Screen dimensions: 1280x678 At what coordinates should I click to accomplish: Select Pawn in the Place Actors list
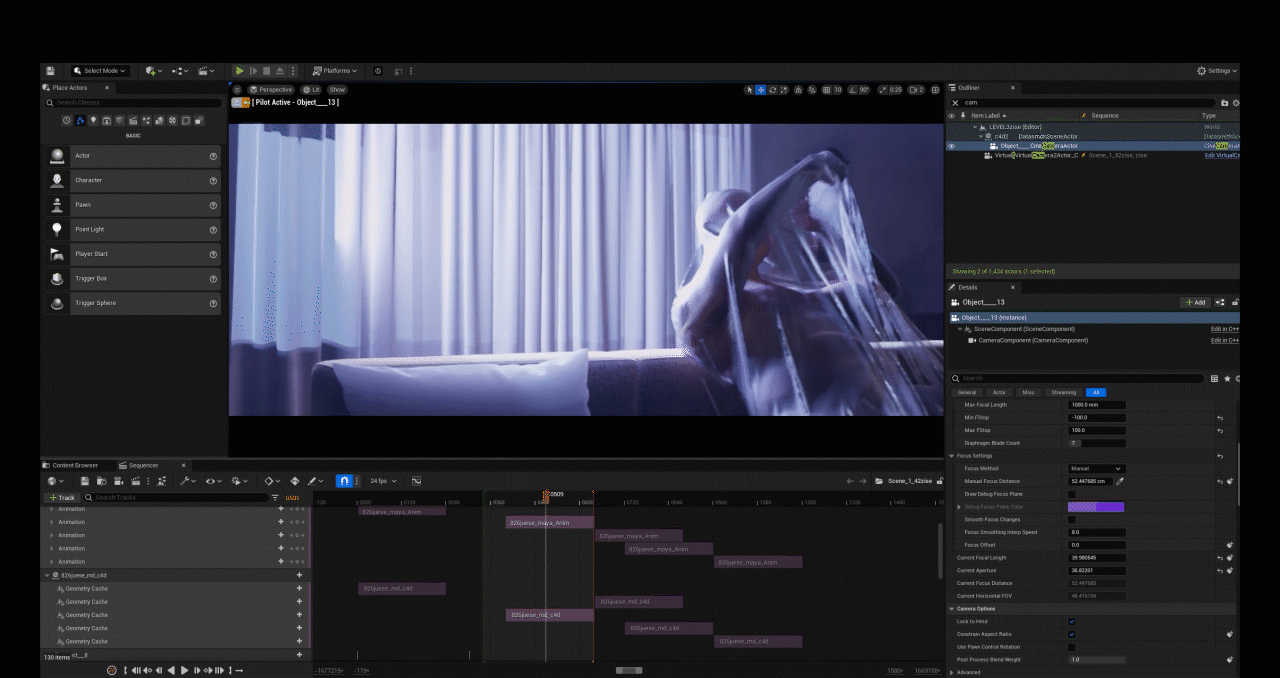pos(132,205)
